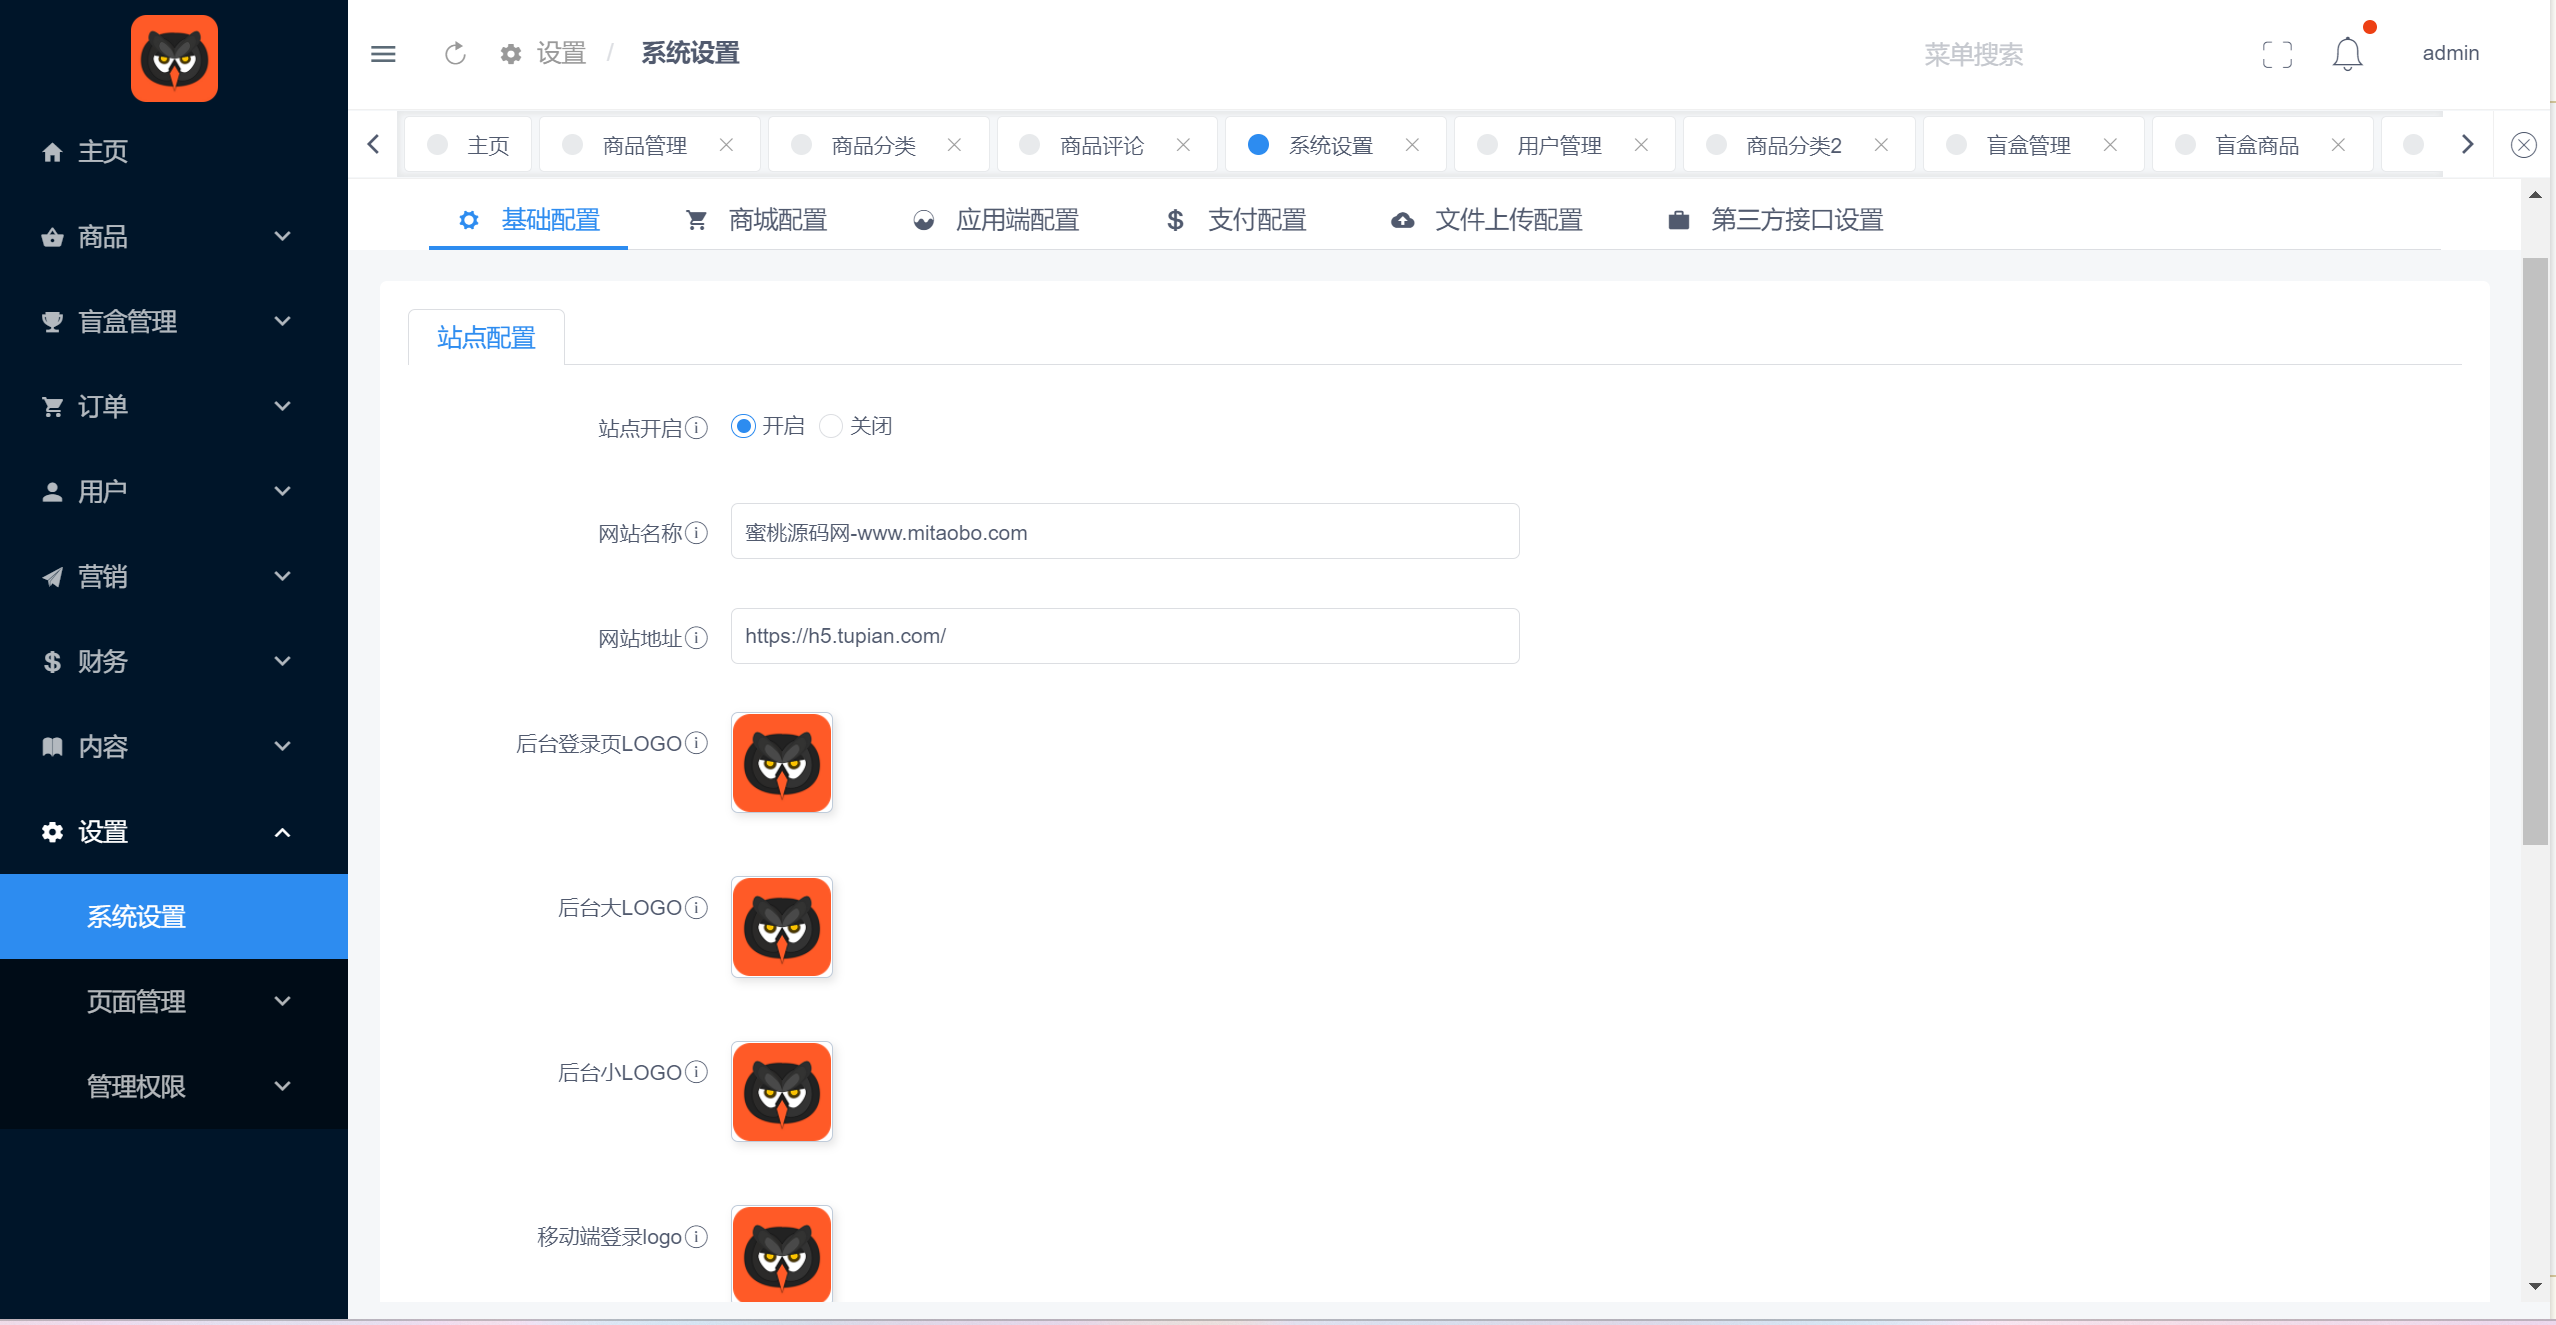
Task: Go to 主页 in sidebar
Action: [x=102, y=152]
